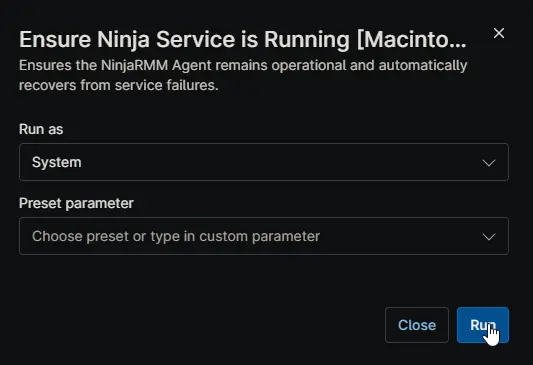Click the X at the dialog's top-right corner

coord(499,33)
